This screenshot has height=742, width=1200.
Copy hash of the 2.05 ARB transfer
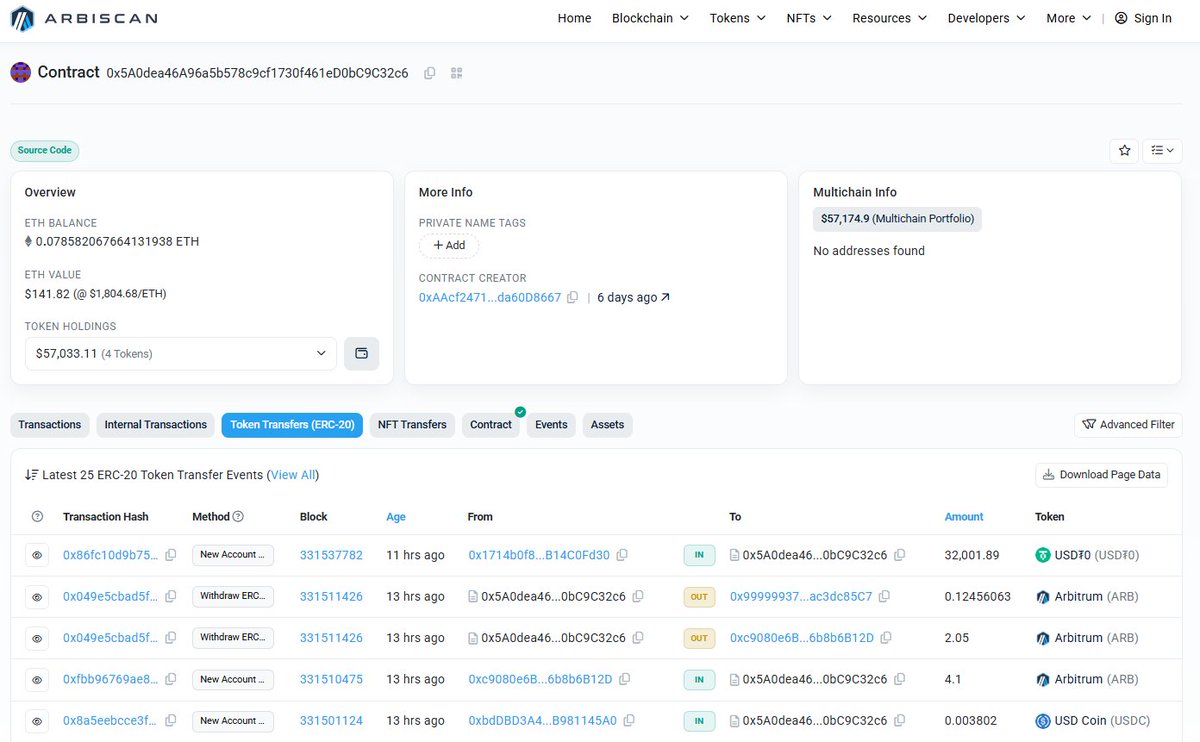171,638
